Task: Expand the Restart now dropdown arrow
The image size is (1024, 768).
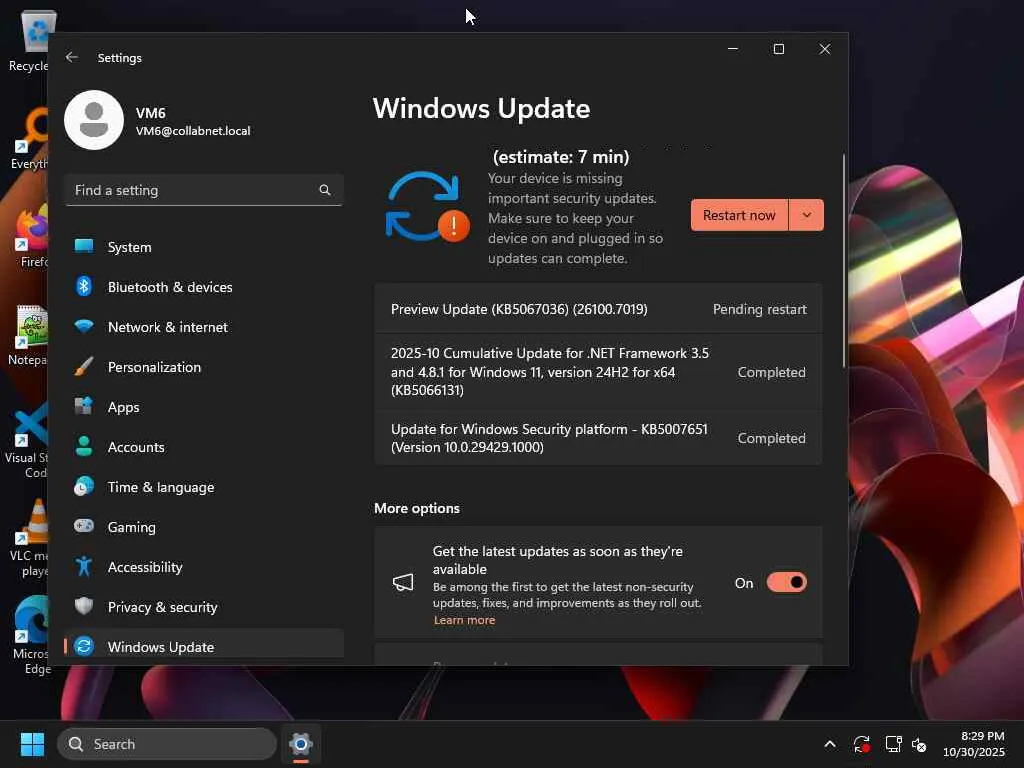Action: click(807, 215)
